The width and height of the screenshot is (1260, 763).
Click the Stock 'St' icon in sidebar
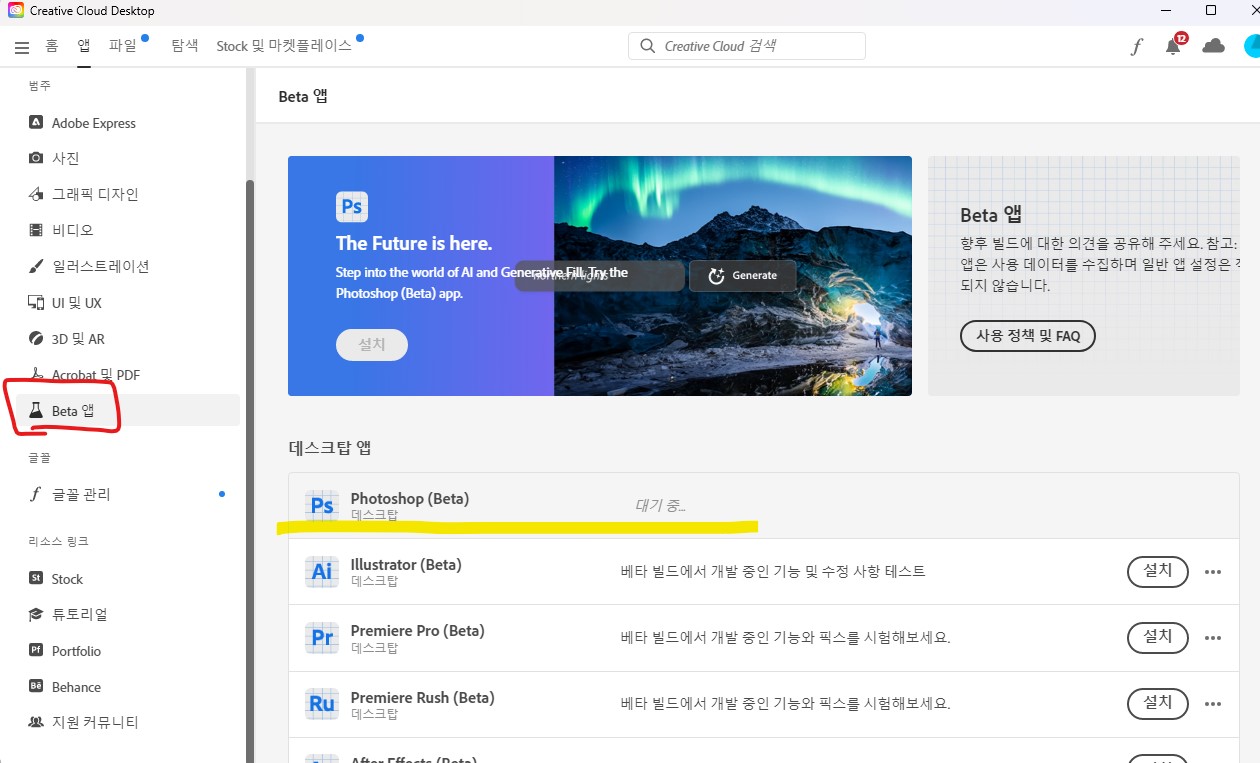coord(36,578)
